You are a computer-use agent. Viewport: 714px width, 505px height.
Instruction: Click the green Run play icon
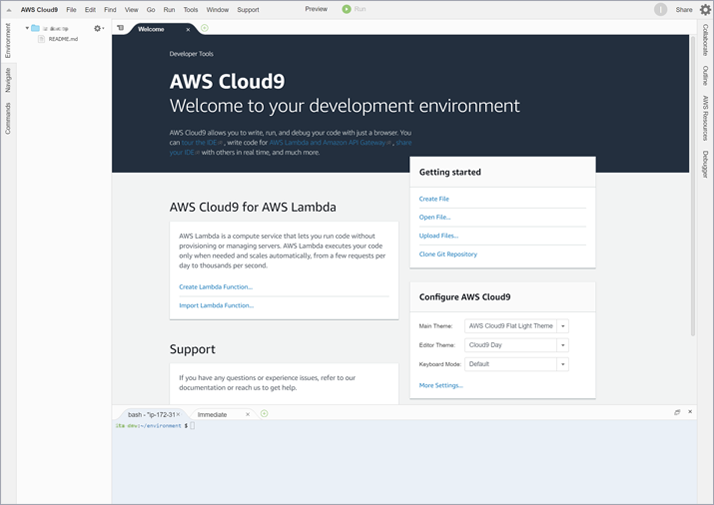(347, 9)
